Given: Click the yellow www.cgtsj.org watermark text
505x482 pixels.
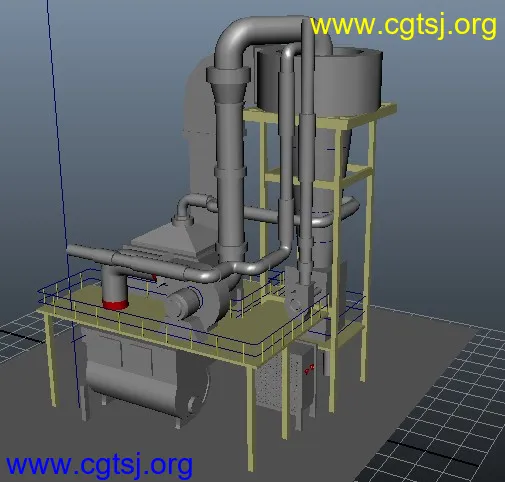Looking at the screenshot, I should click(x=403, y=27).
